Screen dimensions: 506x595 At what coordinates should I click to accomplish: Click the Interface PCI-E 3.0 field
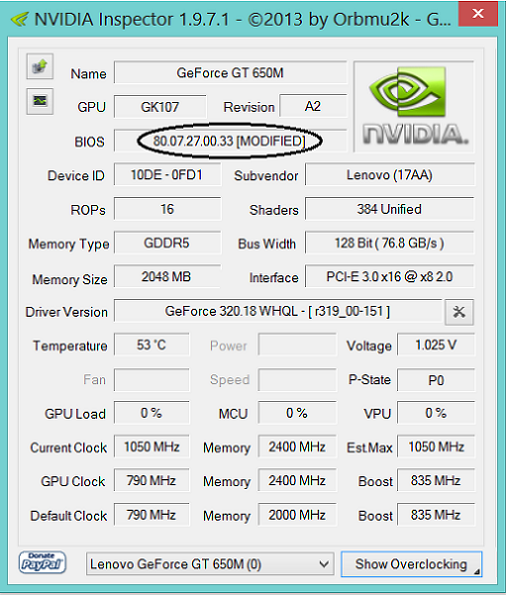[390, 277]
